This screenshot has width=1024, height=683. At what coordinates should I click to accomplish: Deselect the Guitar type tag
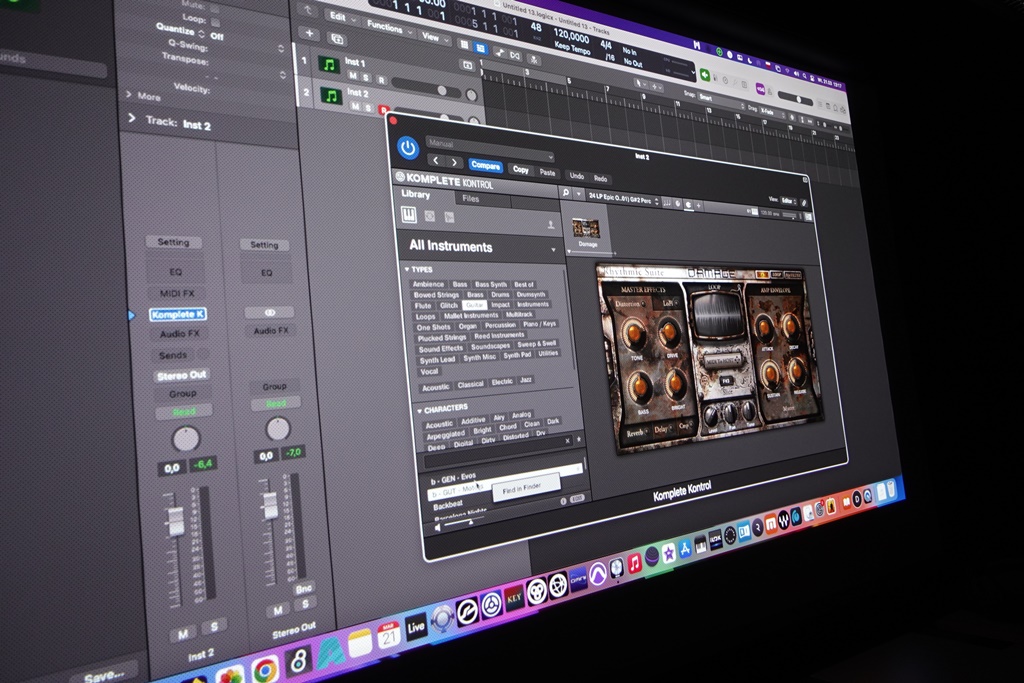click(x=474, y=305)
